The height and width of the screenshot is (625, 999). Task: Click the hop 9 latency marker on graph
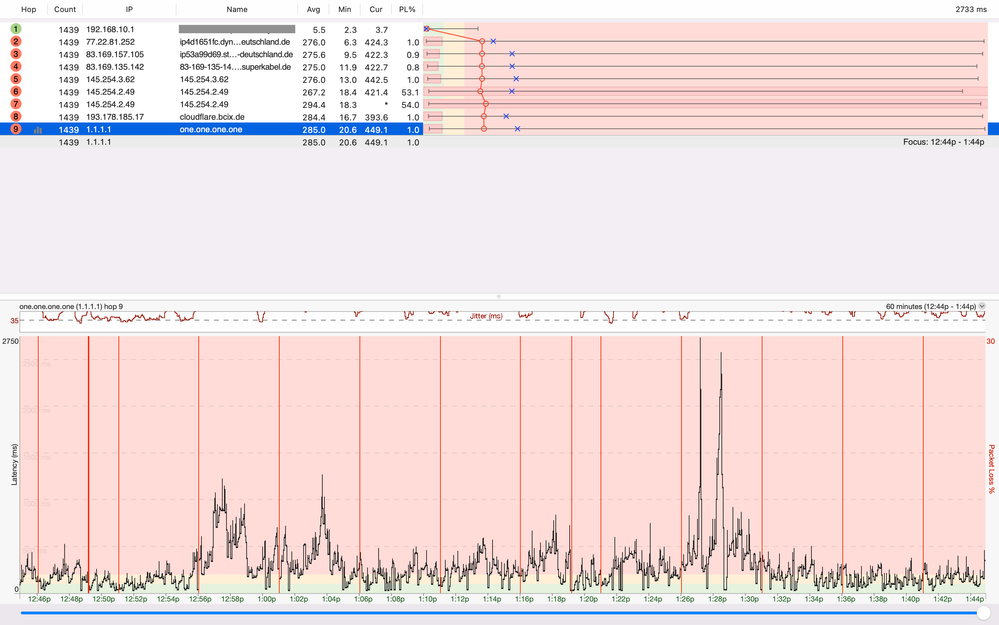(484, 129)
